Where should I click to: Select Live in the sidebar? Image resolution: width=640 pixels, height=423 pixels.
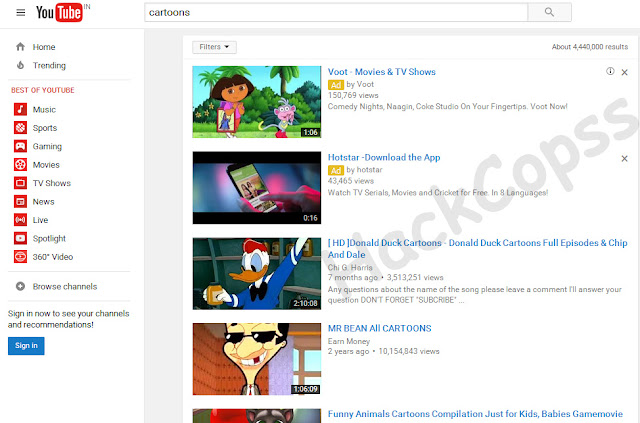40,220
